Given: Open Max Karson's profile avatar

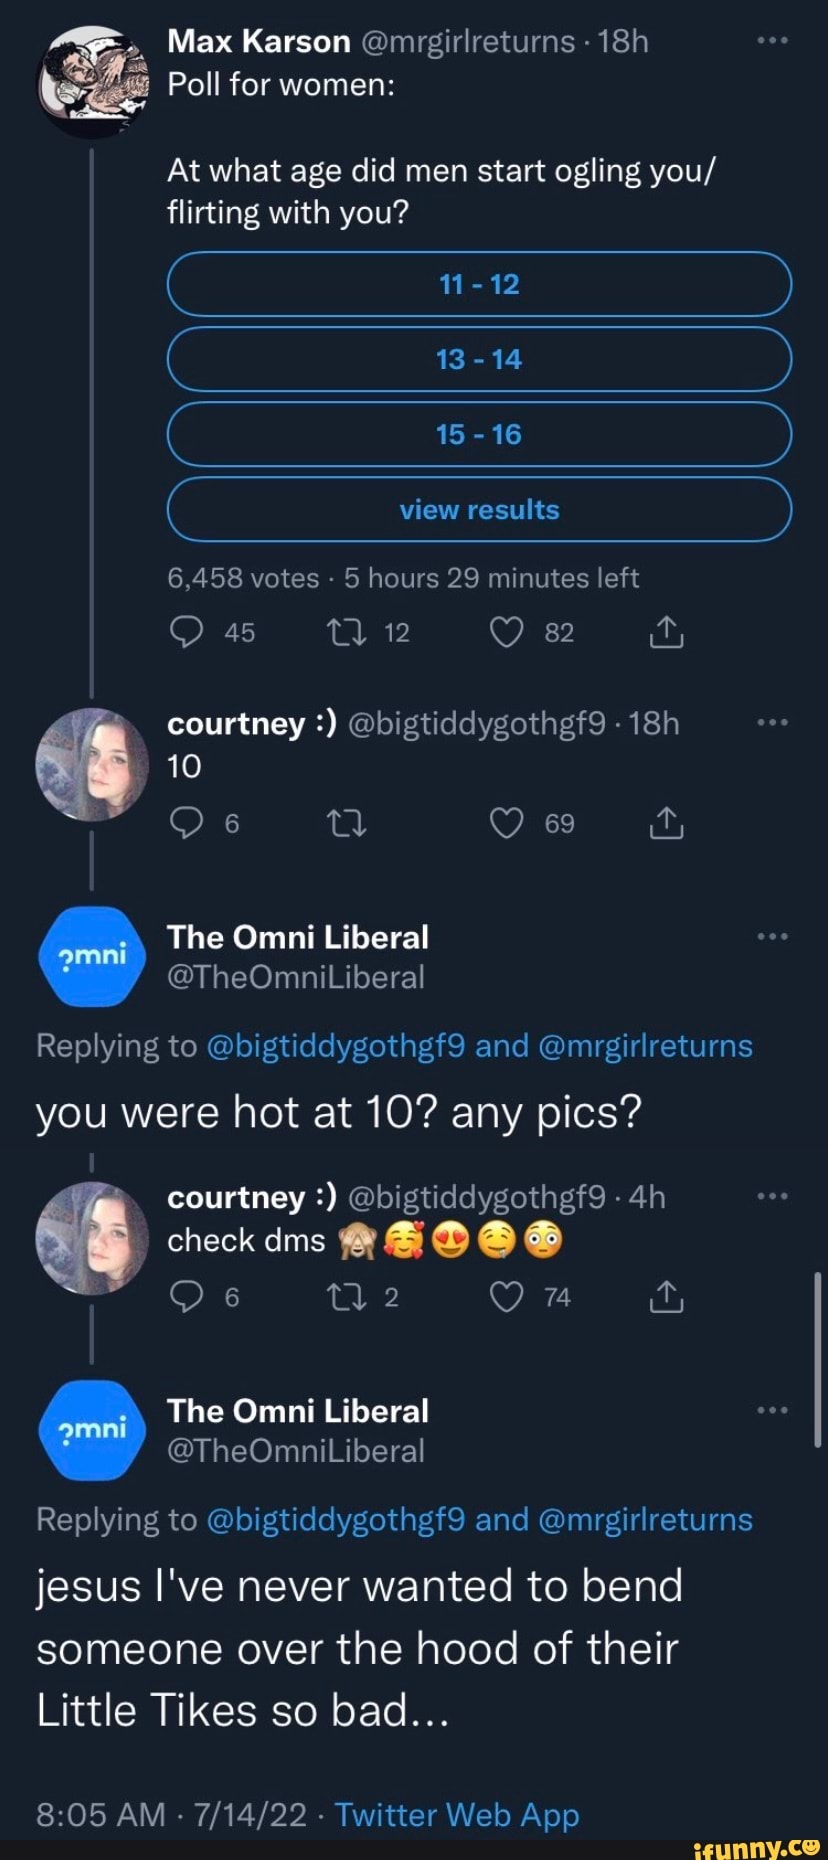Looking at the screenshot, I should tap(92, 80).
